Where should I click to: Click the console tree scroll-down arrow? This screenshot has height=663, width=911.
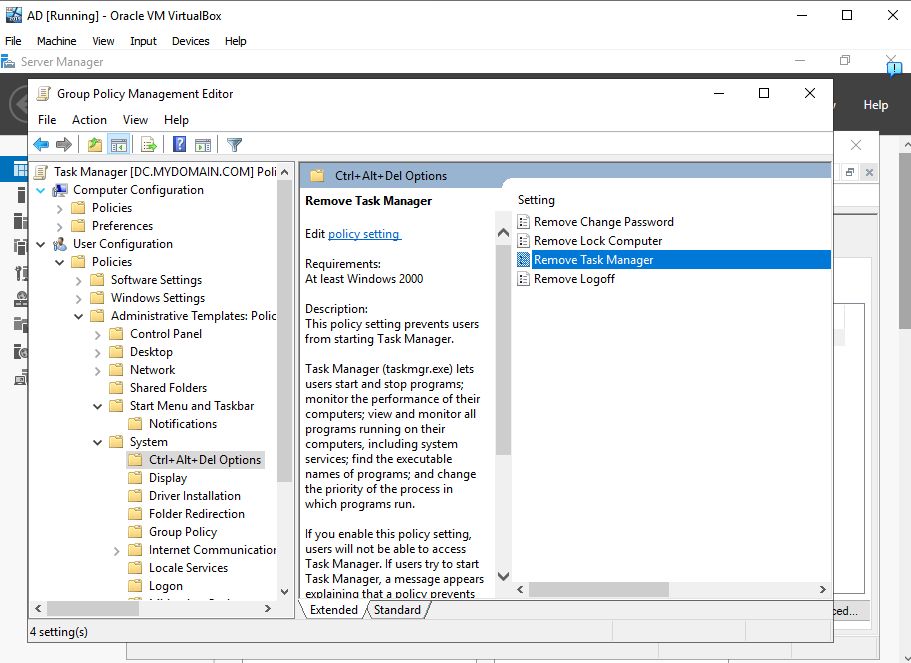[x=285, y=592]
